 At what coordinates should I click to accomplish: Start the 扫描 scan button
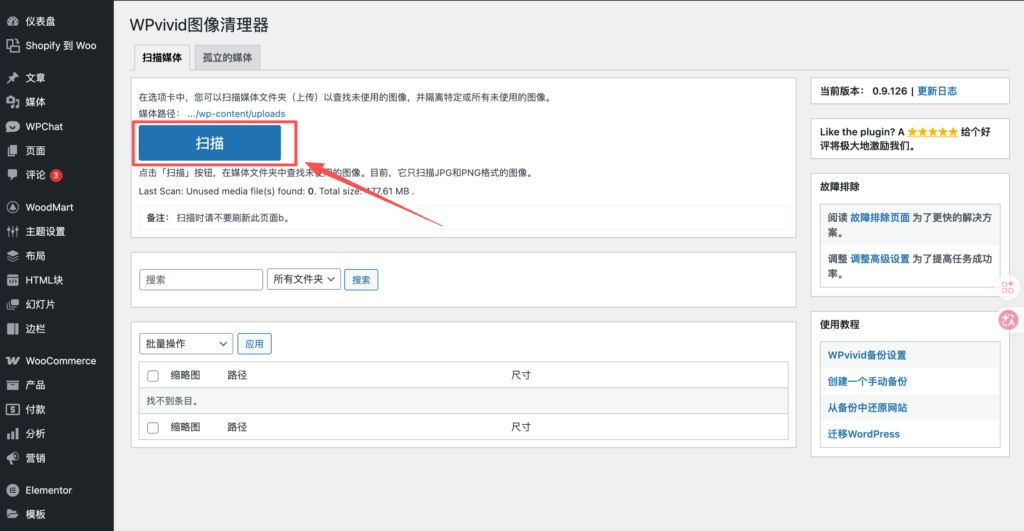pos(210,143)
